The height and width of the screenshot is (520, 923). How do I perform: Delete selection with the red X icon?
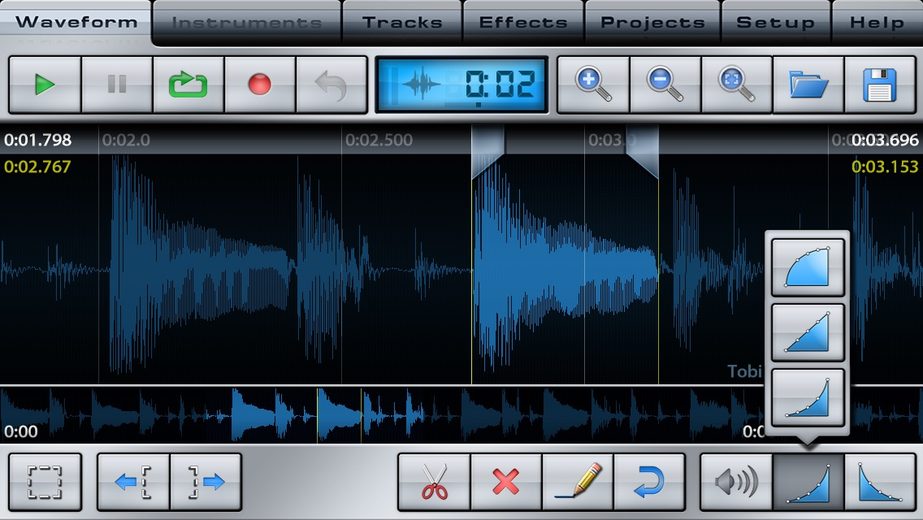click(x=506, y=482)
